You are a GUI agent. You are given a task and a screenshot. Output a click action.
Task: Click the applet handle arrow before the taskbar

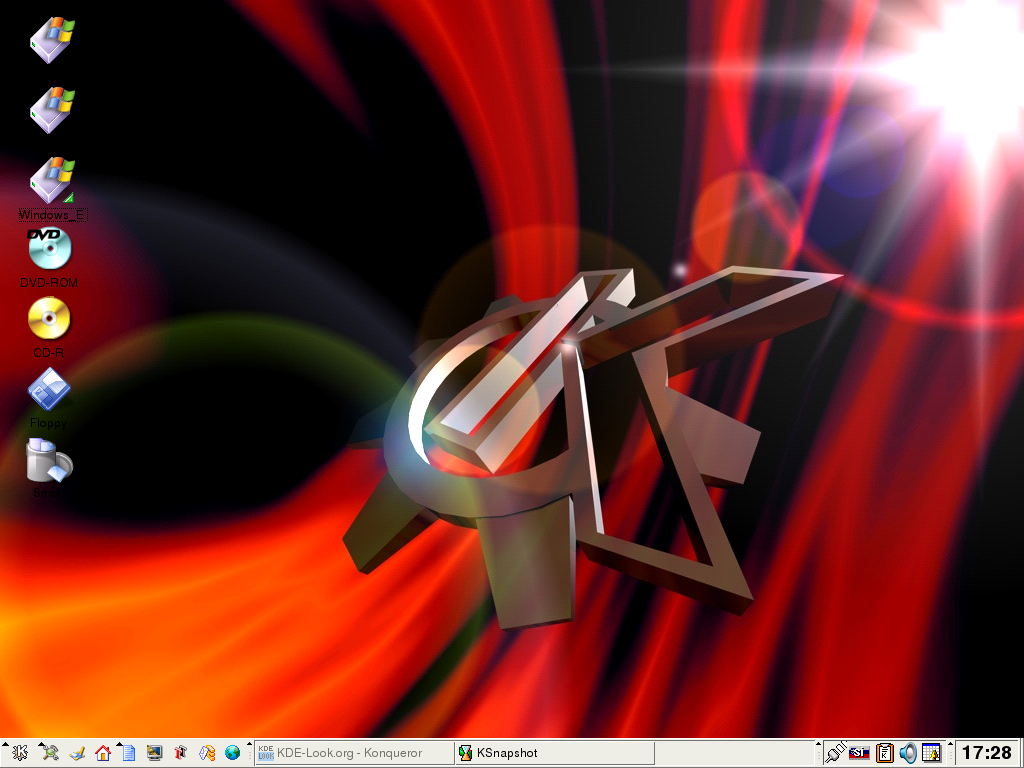click(249, 744)
